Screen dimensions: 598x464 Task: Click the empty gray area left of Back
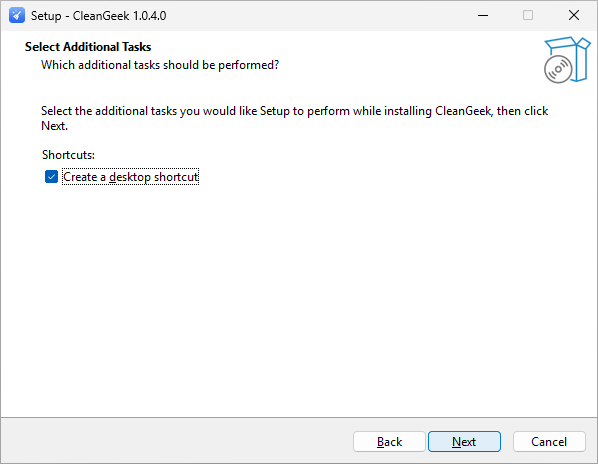[x=175, y=441]
